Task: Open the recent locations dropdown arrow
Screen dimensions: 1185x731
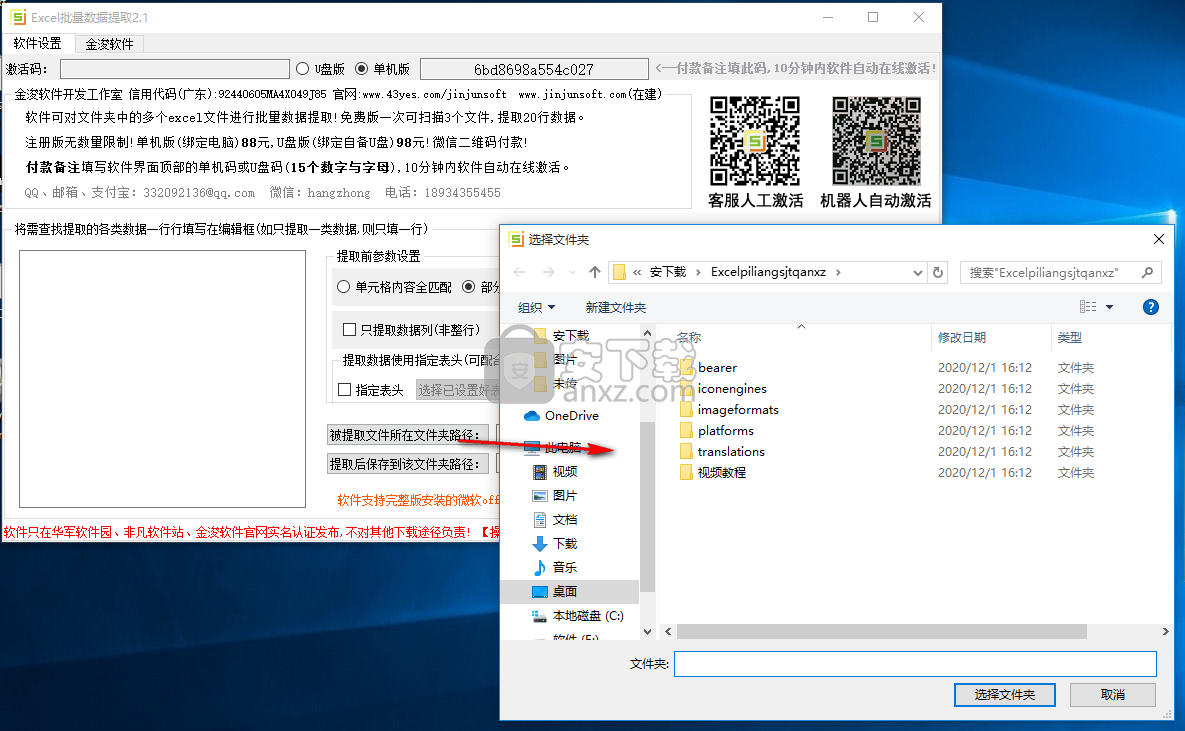Action: 572,272
